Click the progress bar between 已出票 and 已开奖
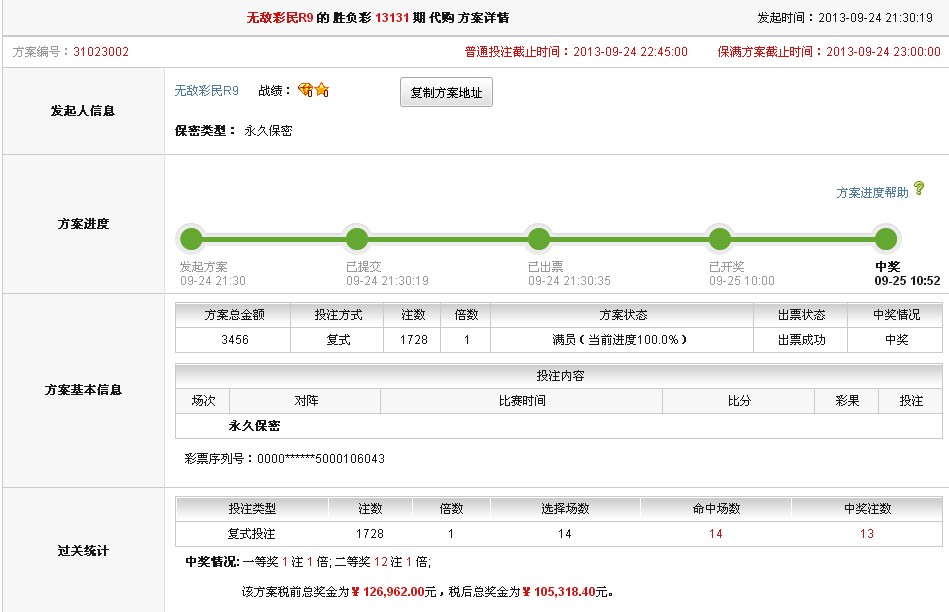The width and height of the screenshot is (949, 612). pyautogui.click(x=629, y=239)
